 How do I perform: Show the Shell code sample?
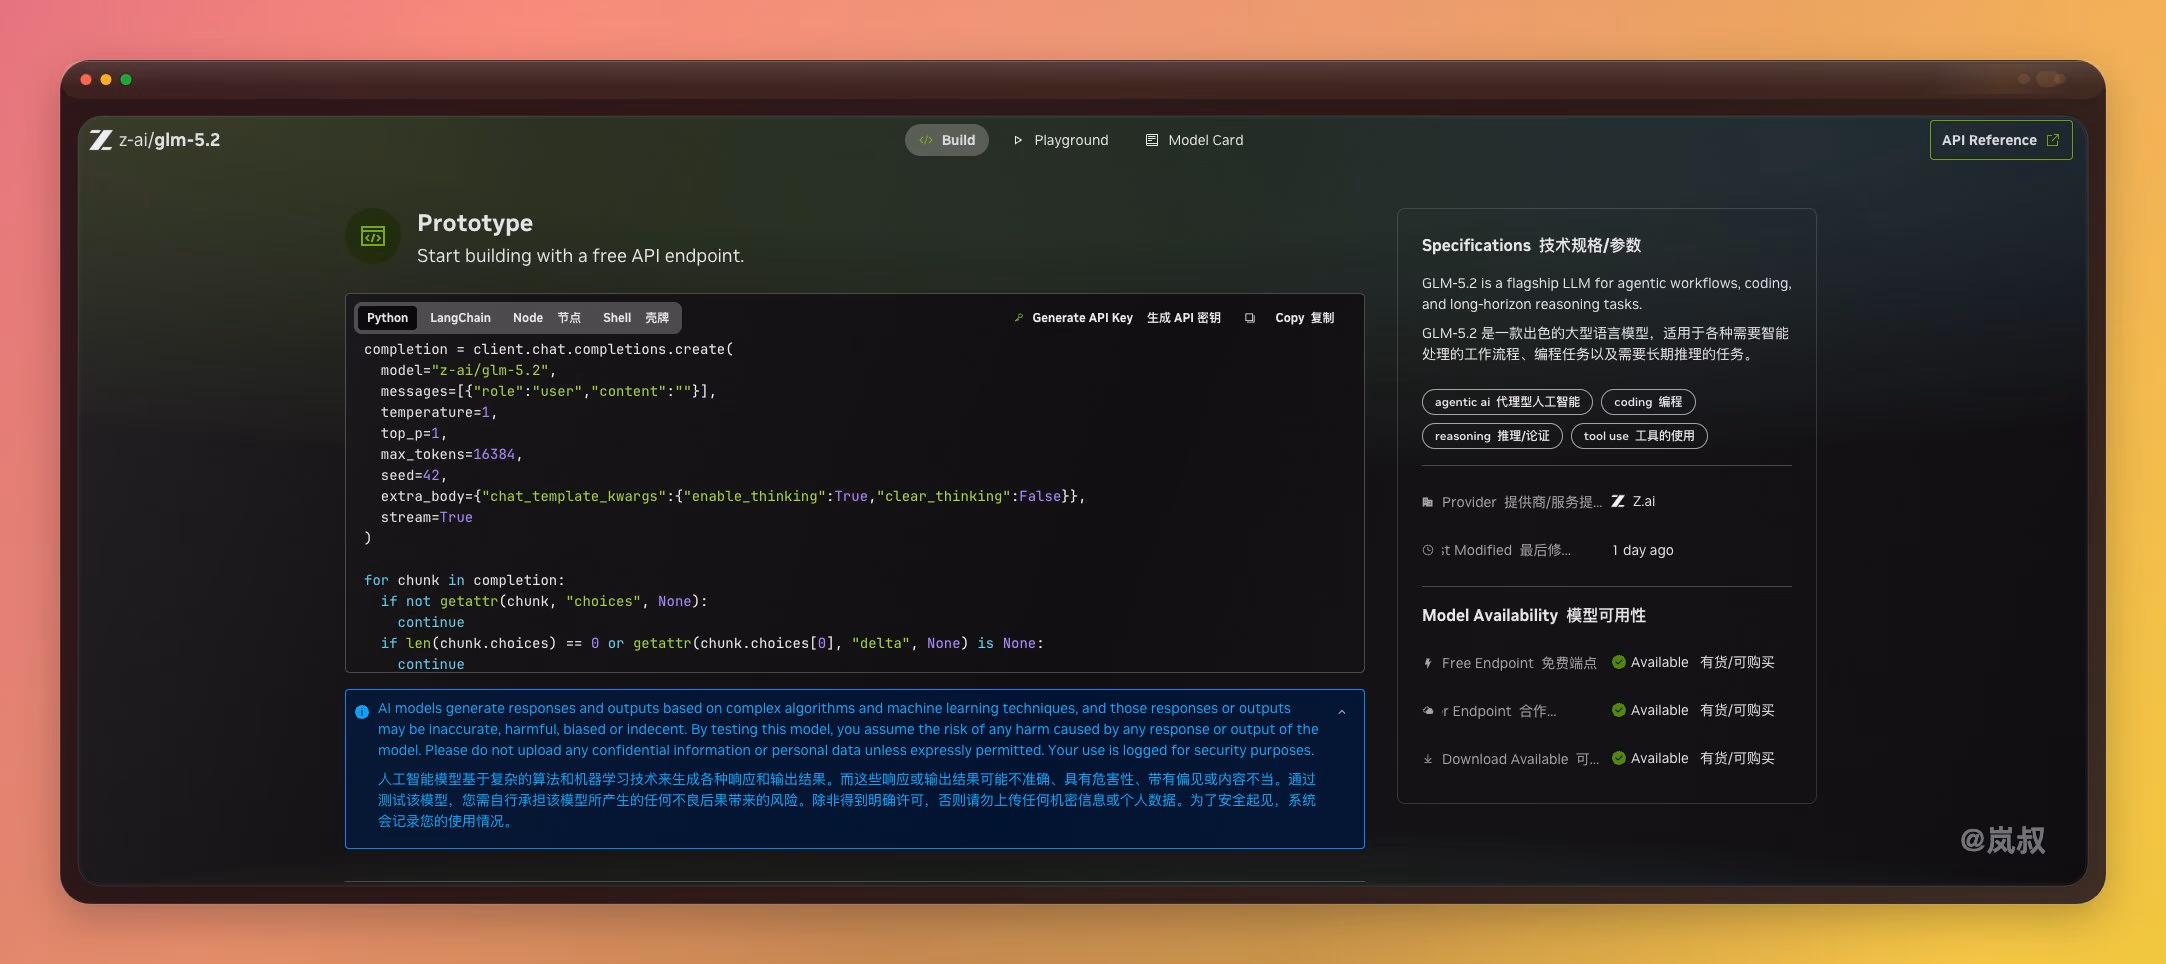point(636,318)
